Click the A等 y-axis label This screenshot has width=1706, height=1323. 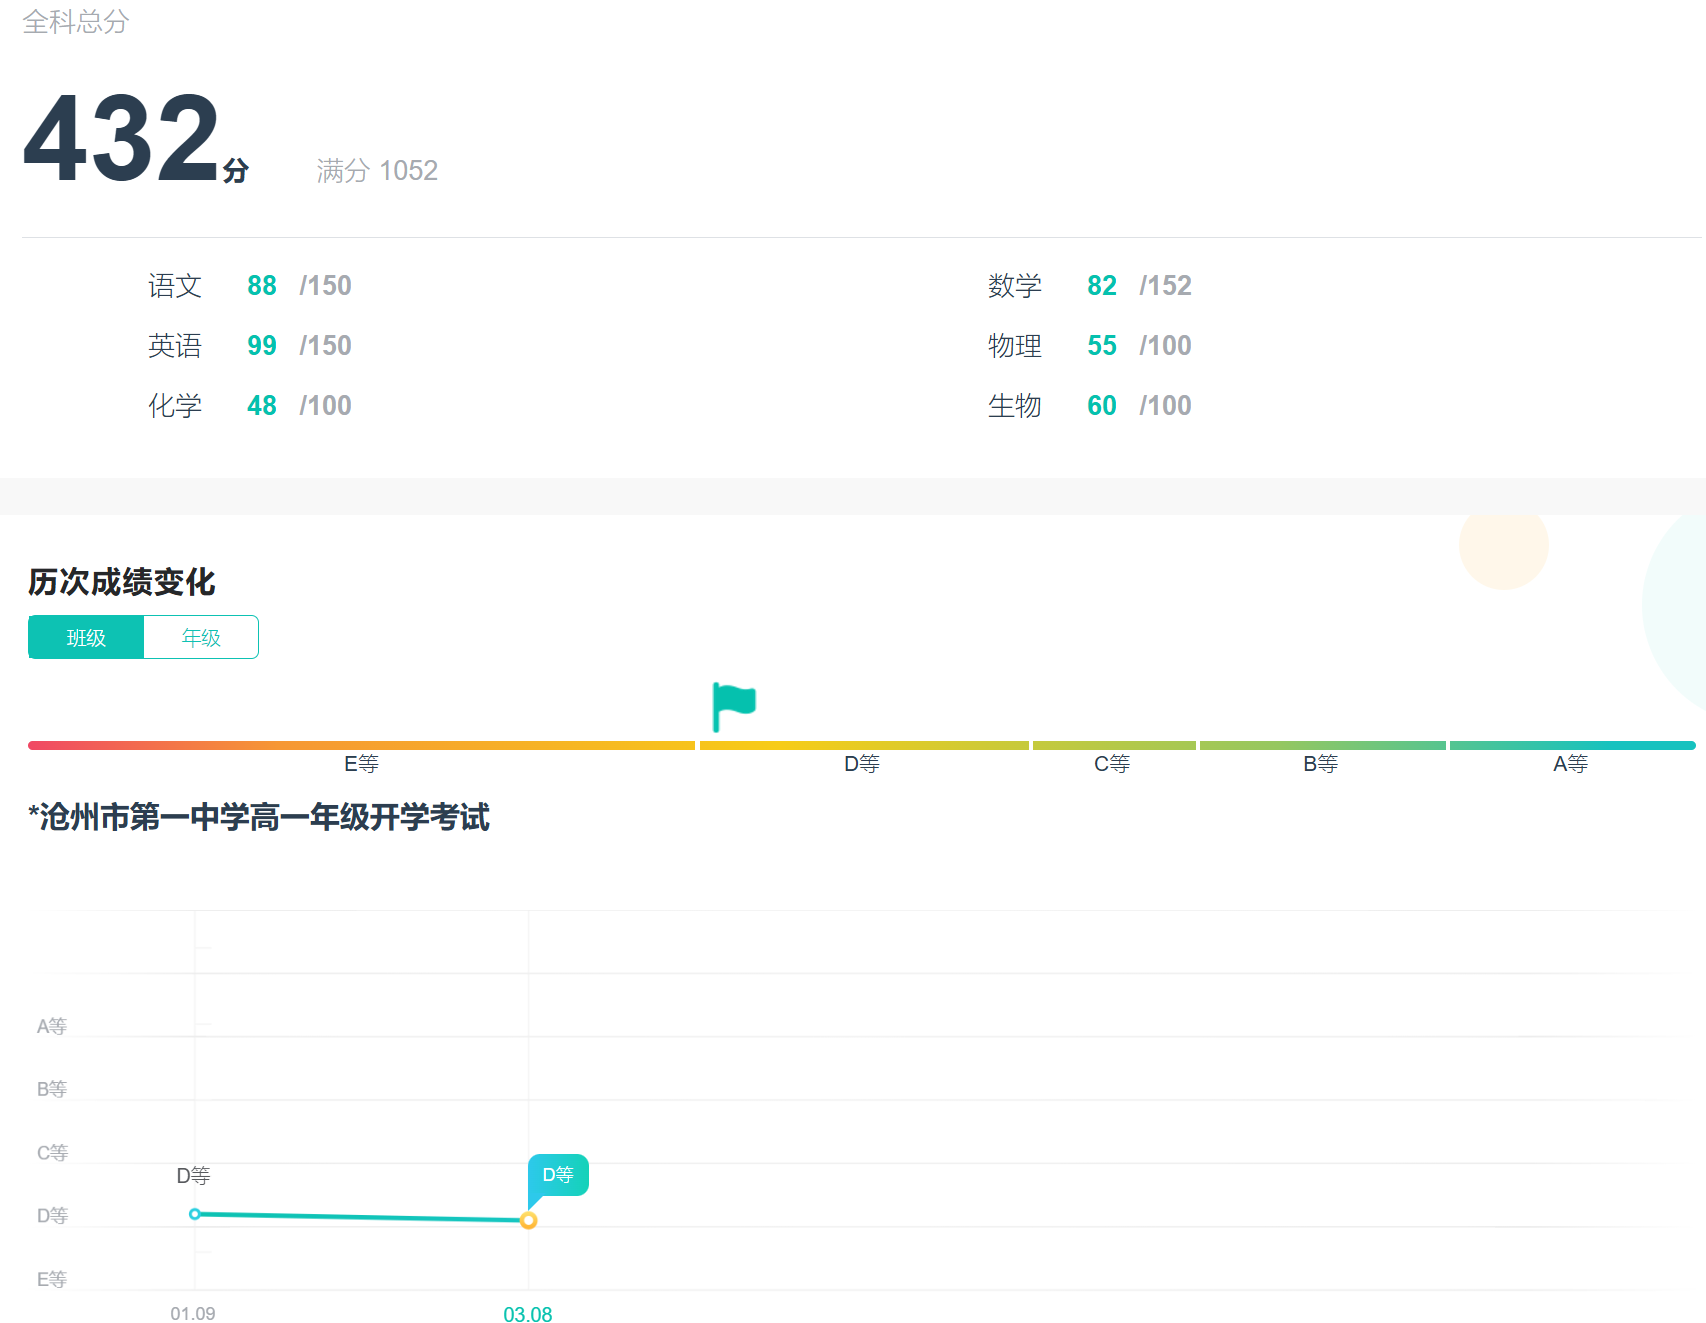click(52, 1026)
